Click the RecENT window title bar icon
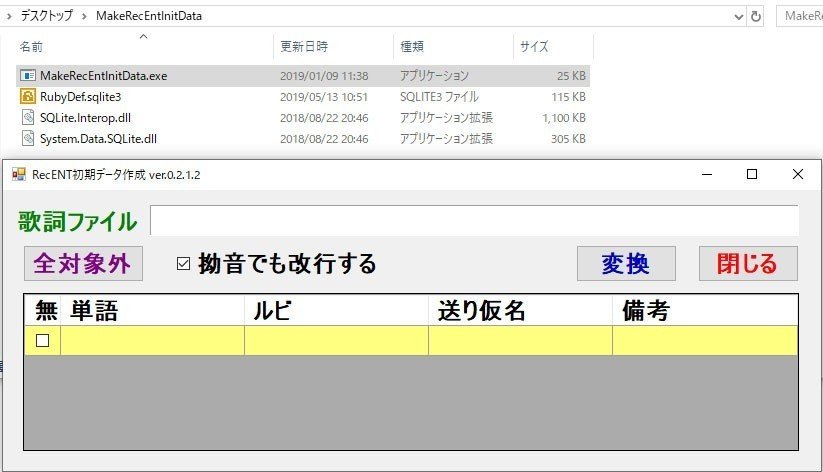 (19, 174)
